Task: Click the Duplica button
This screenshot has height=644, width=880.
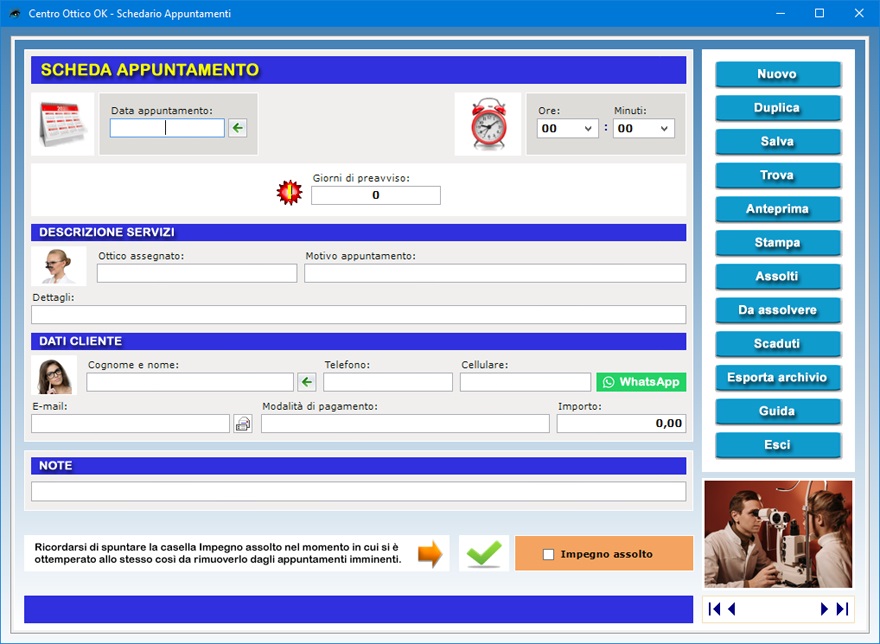Action: coord(777,108)
